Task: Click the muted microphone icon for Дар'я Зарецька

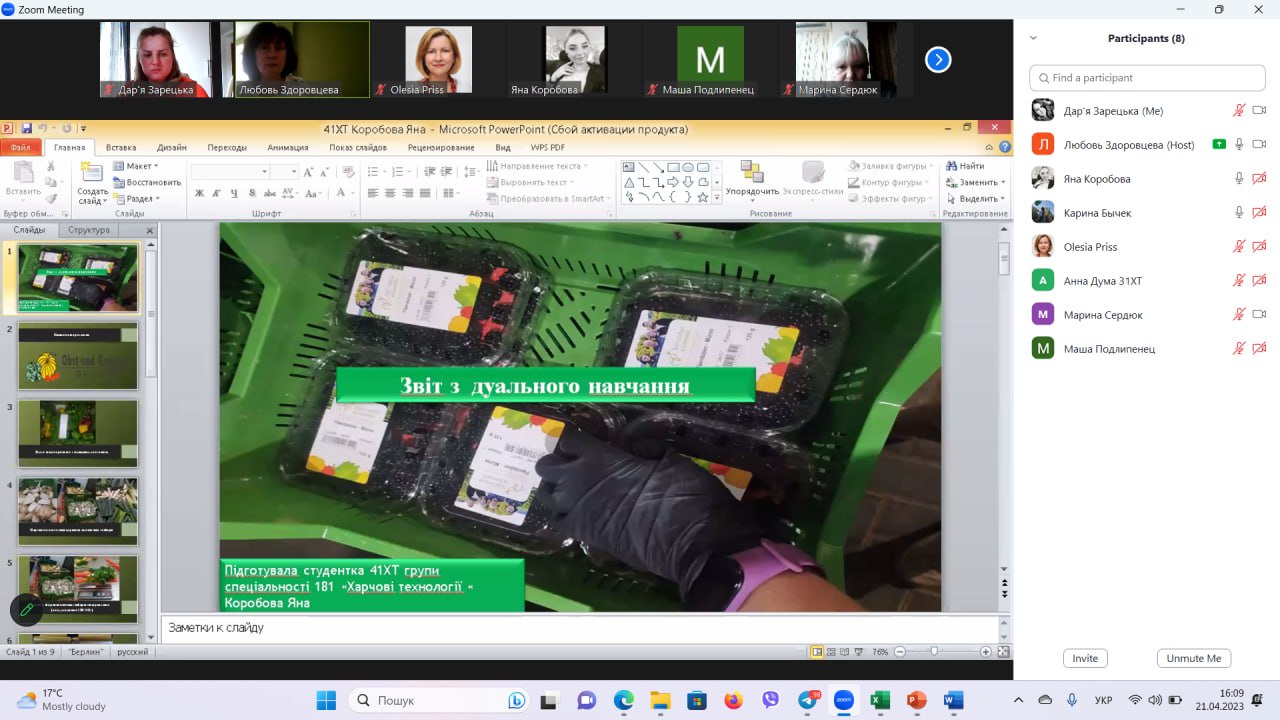Action: 1239,111
